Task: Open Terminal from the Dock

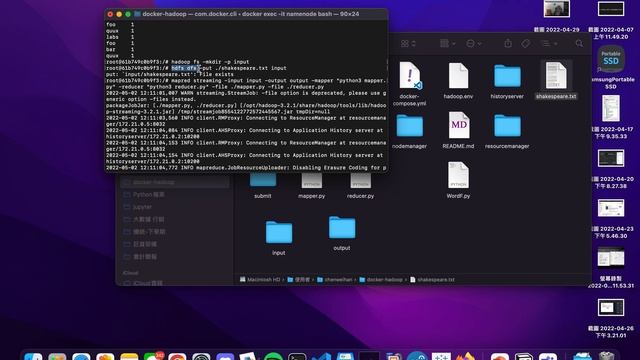Action: (297, 356)
